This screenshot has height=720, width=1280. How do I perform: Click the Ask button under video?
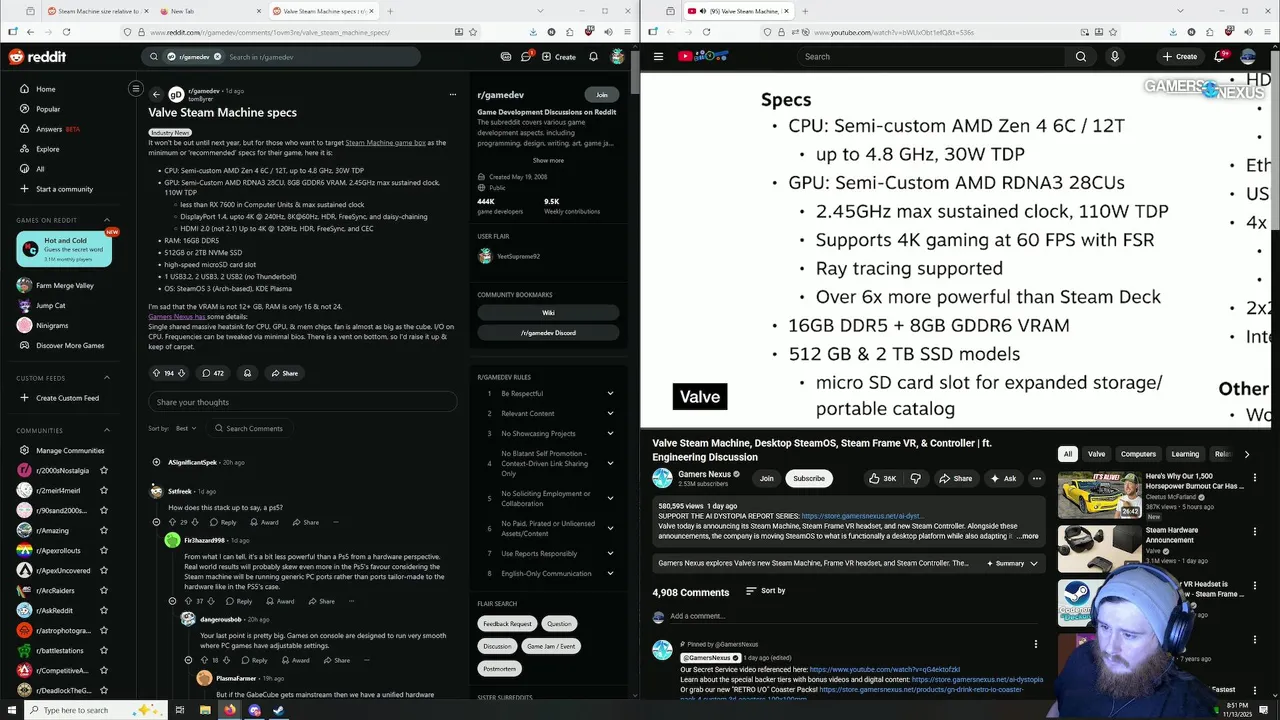point(1003,478)
